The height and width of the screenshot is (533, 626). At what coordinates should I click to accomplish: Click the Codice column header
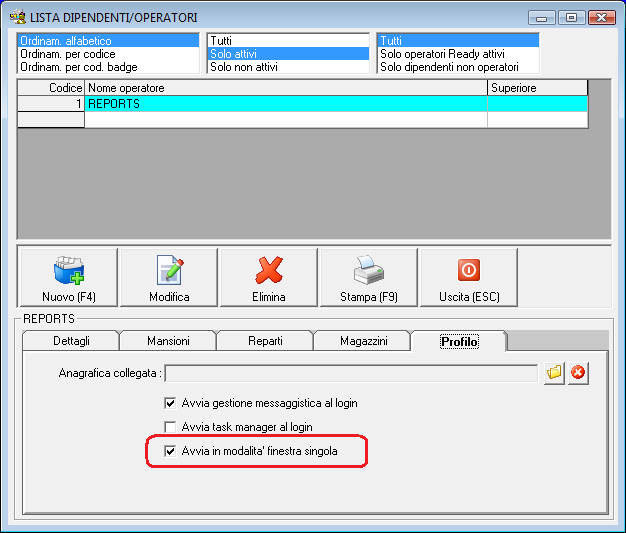tap(51, 88)
